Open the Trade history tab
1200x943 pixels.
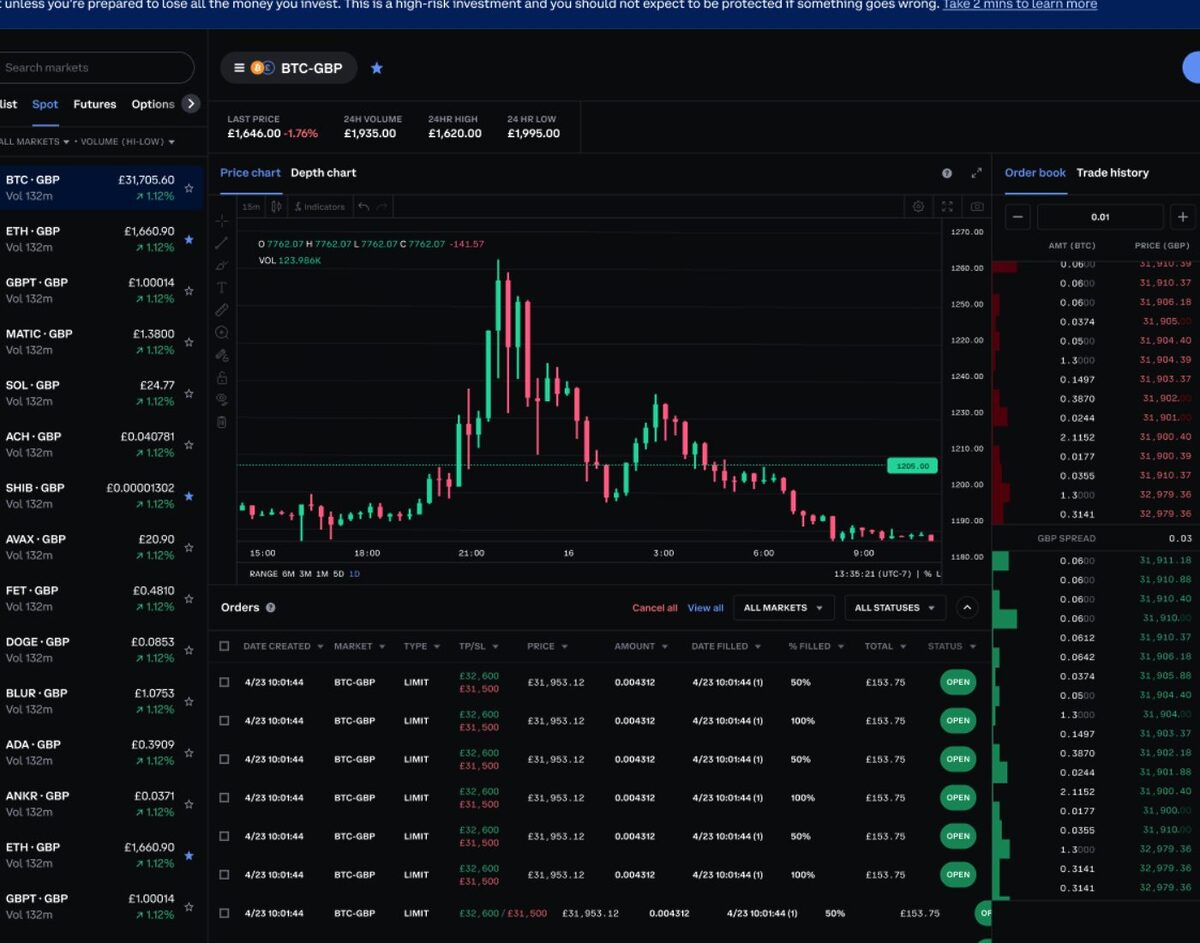tap(1112, 173)
